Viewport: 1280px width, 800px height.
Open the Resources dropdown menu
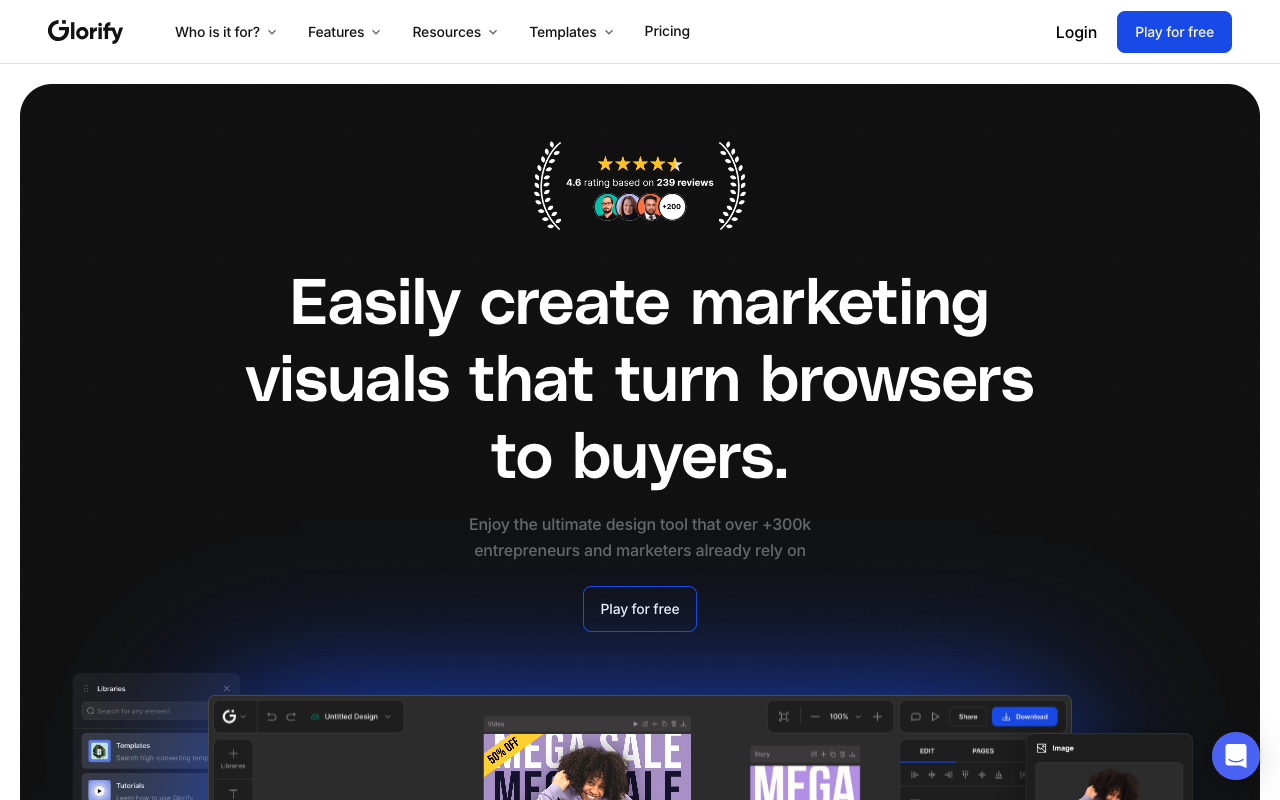(454, 32)
